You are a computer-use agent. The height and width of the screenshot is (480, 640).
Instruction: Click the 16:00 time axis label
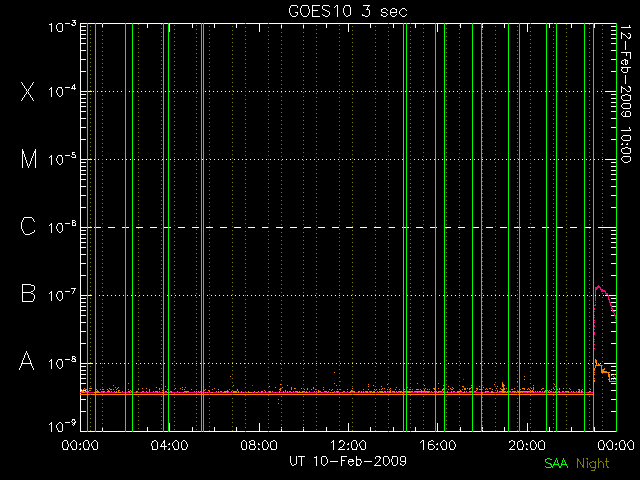438,445
